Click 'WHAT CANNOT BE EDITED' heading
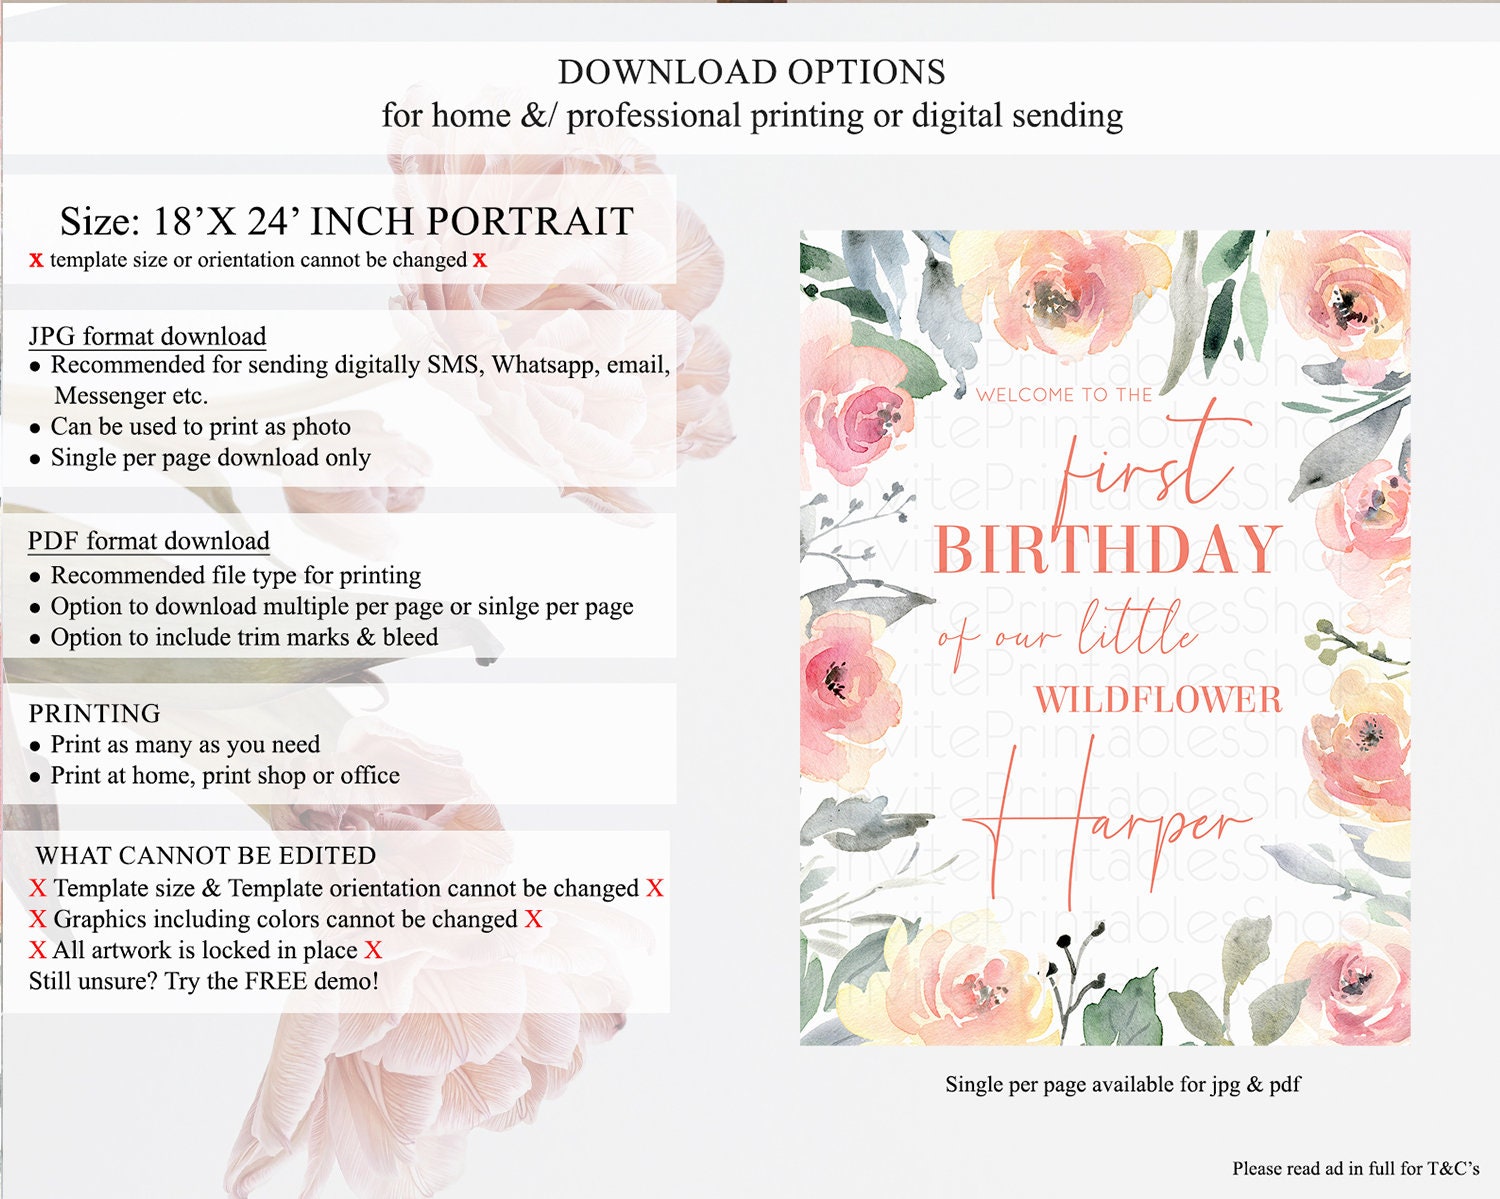 click(x=206, y=856)
